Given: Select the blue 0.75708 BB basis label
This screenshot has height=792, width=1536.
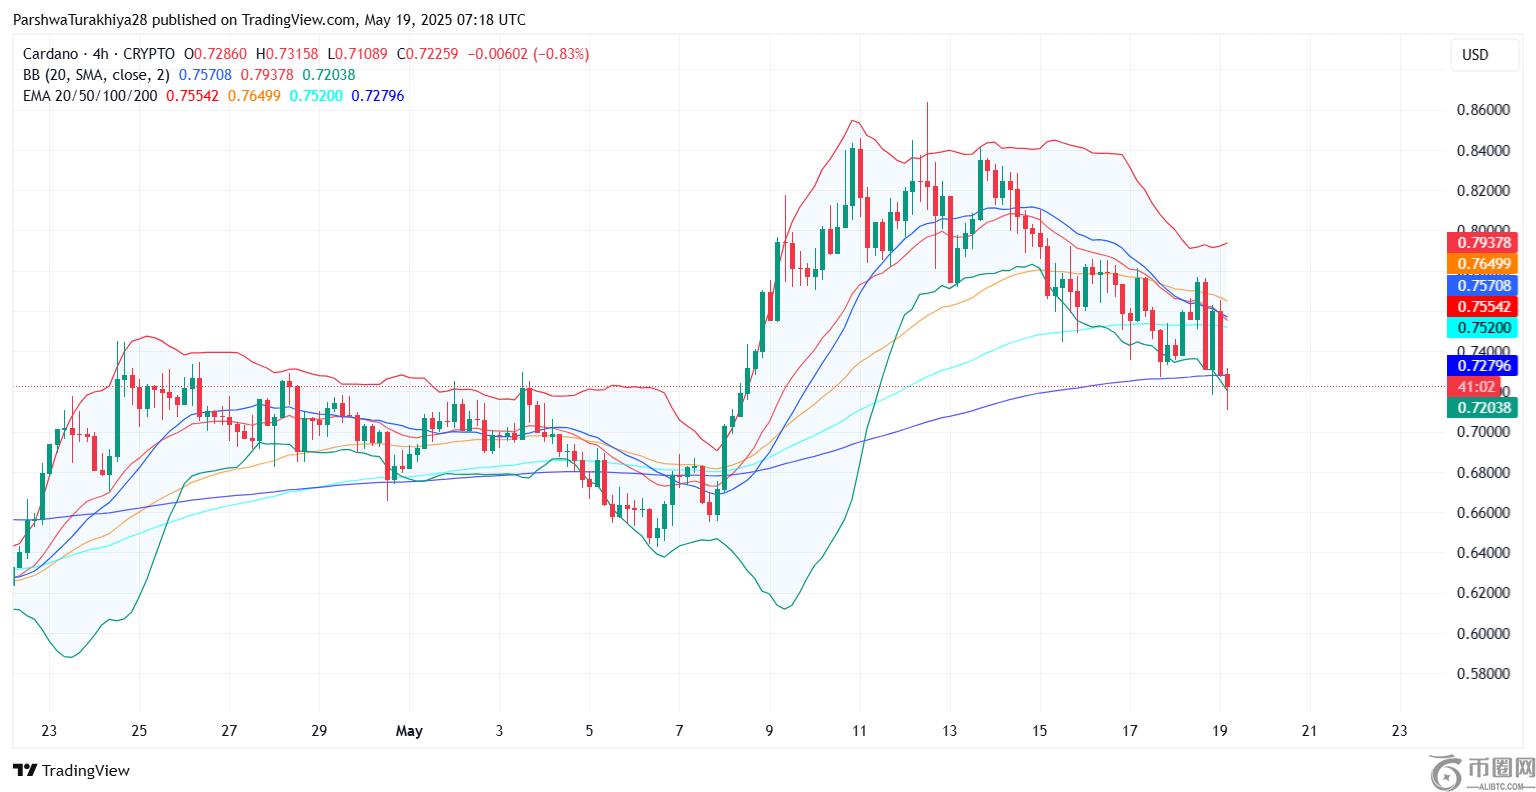Looking at the screenshot, I should [1482, 285].
